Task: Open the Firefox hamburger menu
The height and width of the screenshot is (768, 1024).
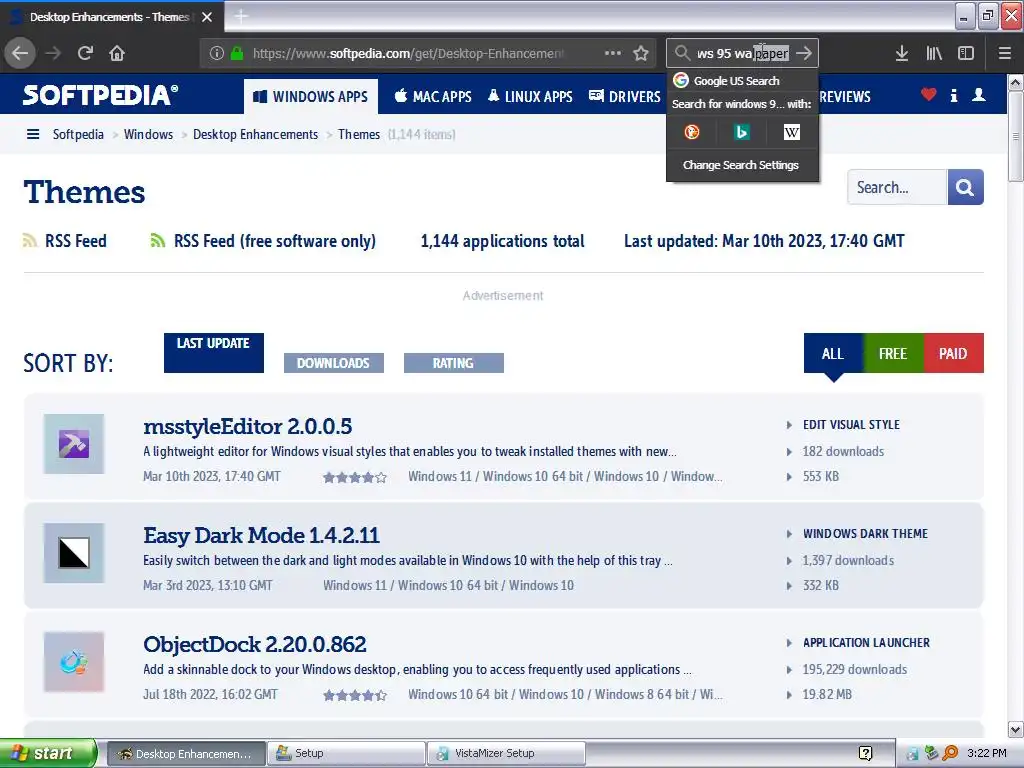Action: coord(1004,54)
